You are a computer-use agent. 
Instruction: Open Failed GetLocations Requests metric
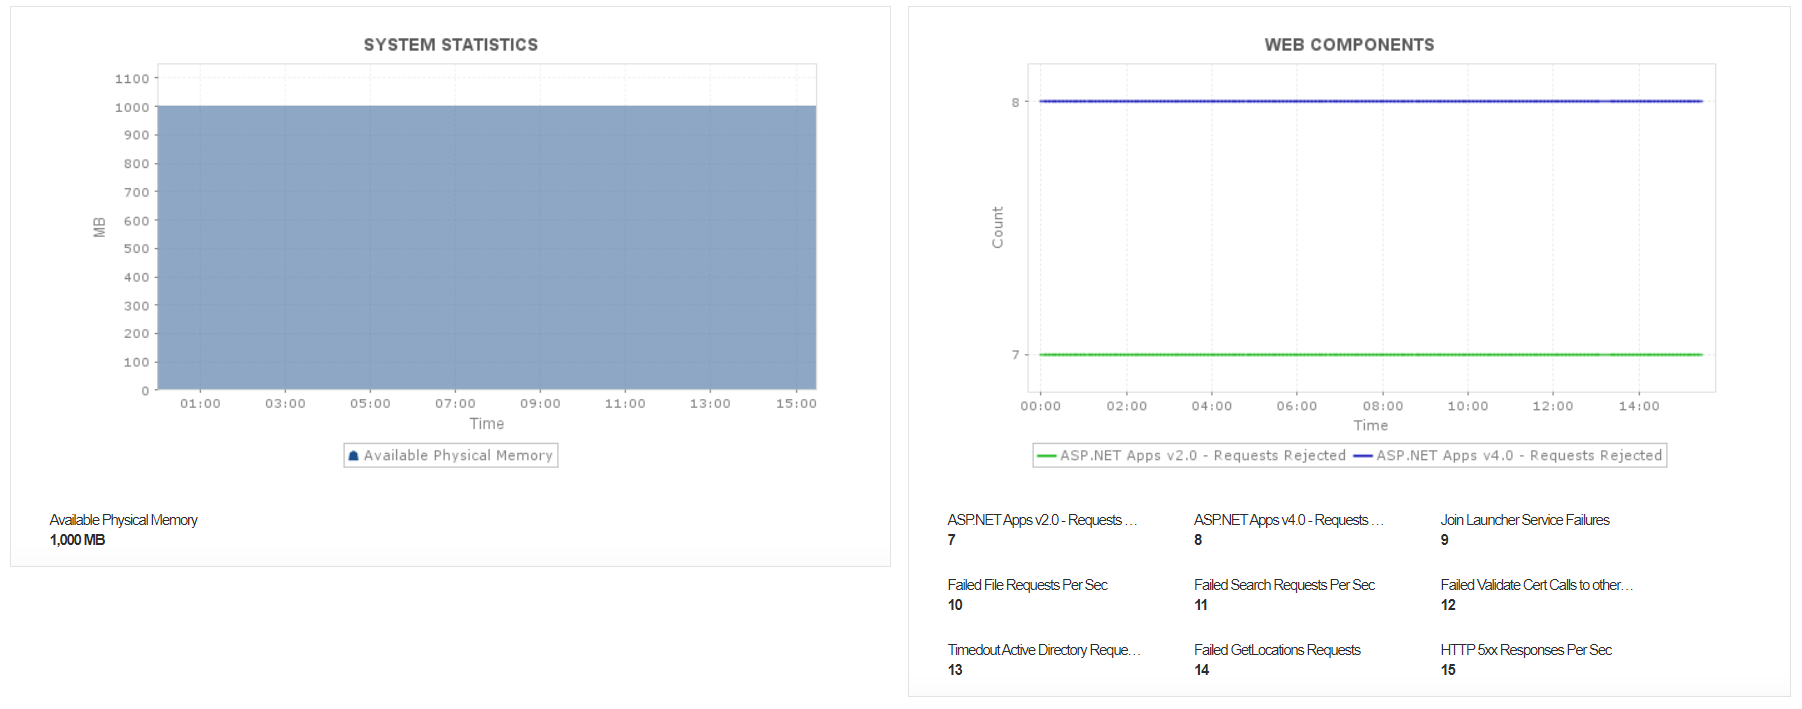1277,650
